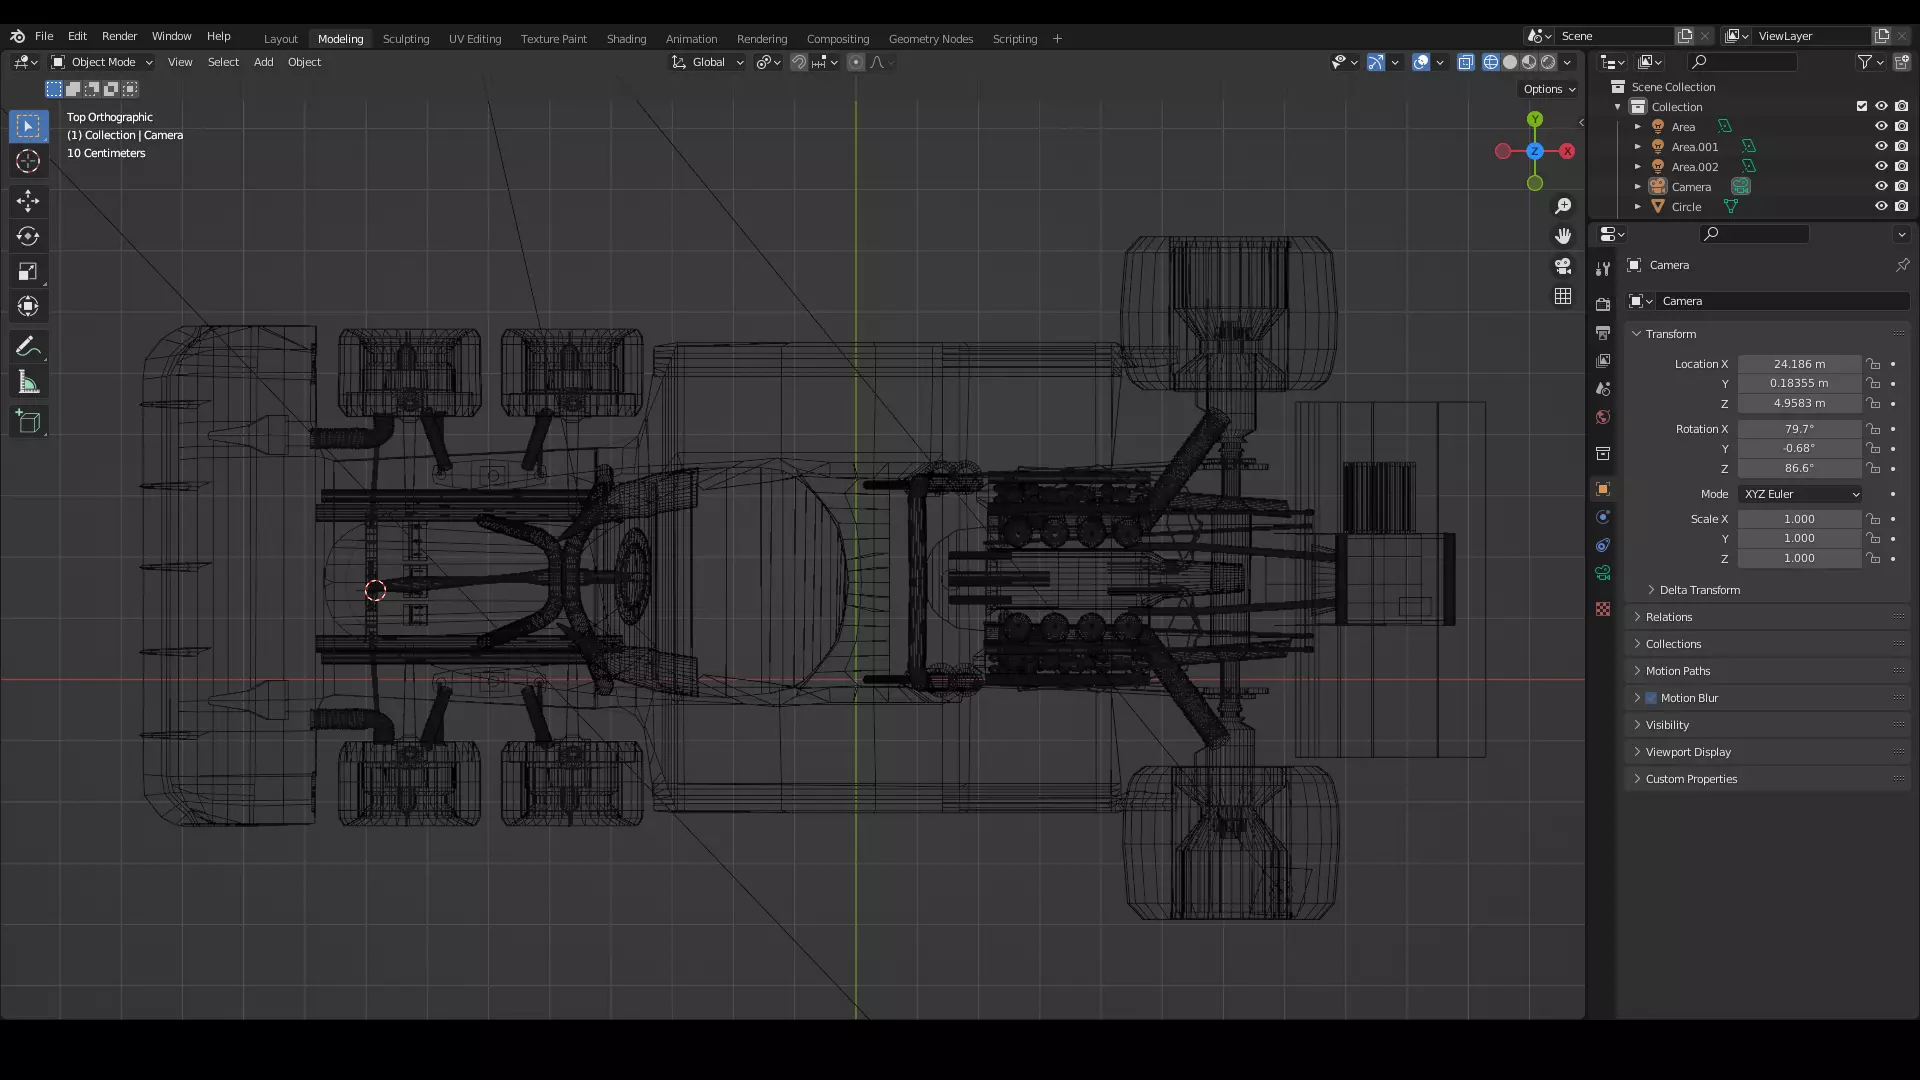Select the Rotate tool
This screenshot has height=1080, width=1920.
[28, 236]
